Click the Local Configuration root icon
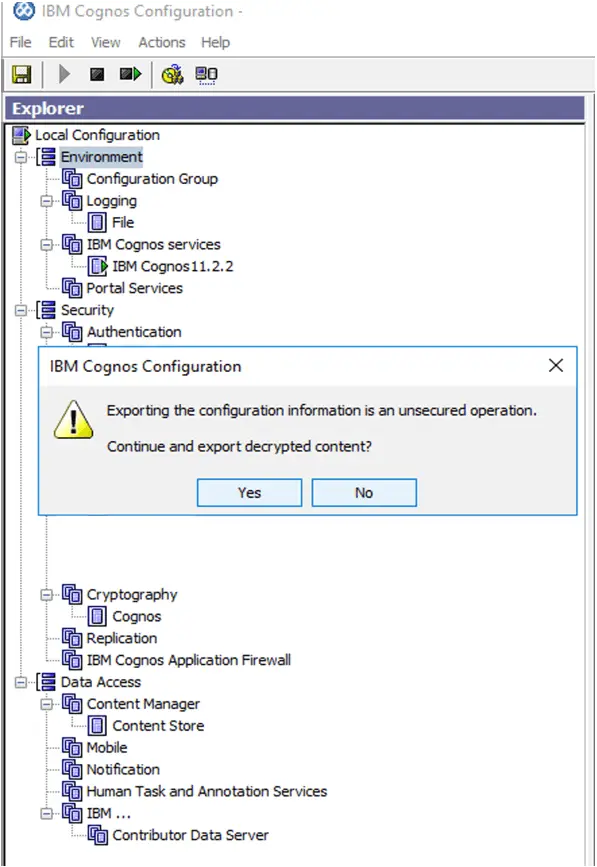Screen dimensions: 597x867 22,135
